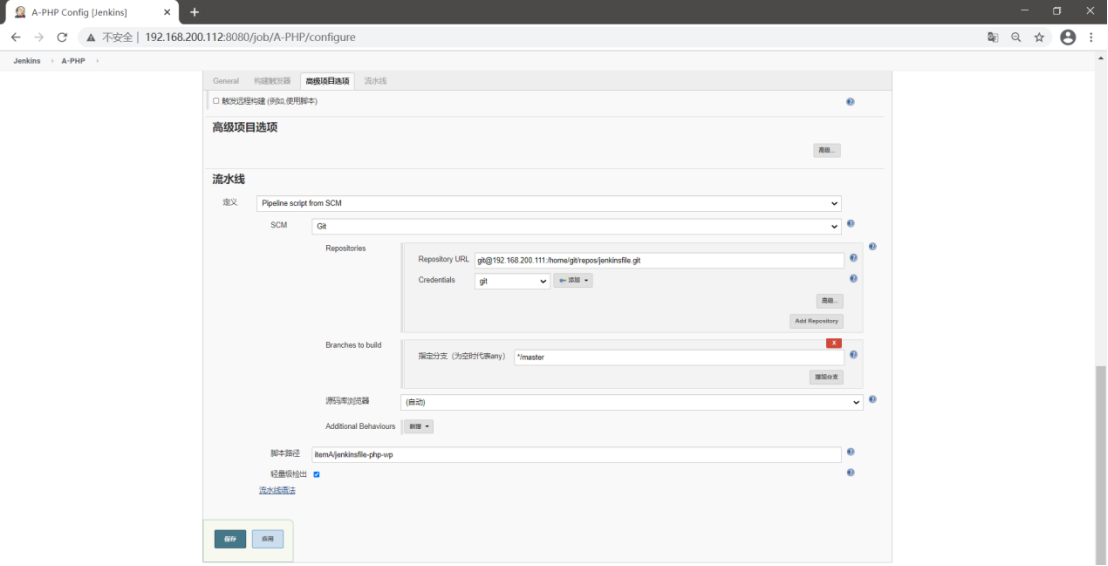Switch to the 流水线 tab

pos(375,81)
